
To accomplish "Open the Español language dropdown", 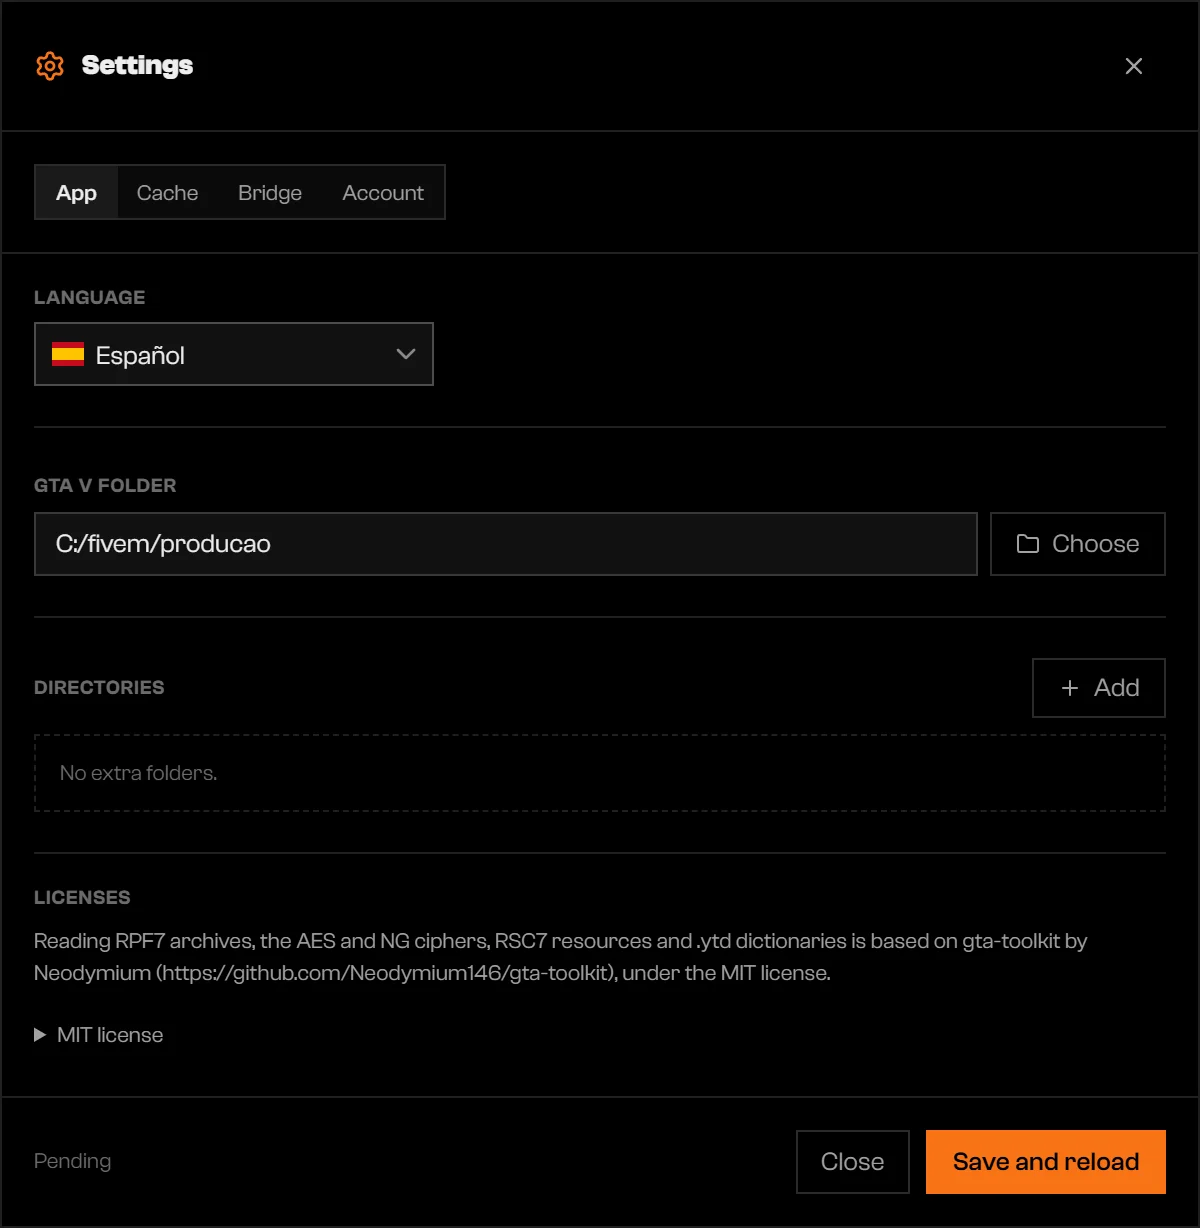I will click(234, 354).
